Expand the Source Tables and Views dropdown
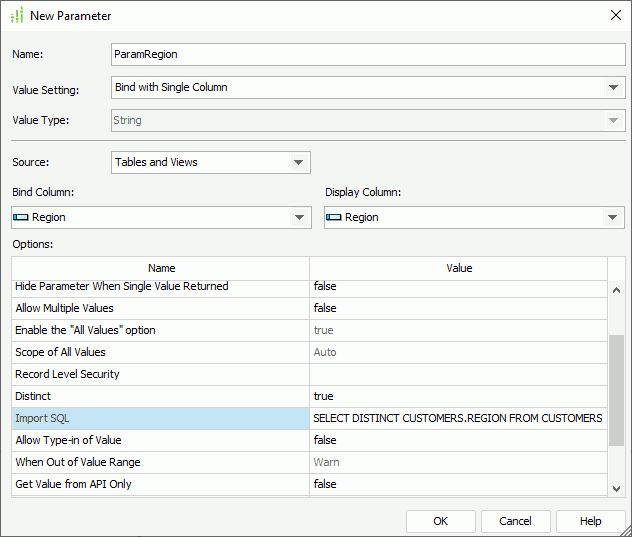Screen dimensions: 632x537 pyautogui.click(x=298, y=162)
